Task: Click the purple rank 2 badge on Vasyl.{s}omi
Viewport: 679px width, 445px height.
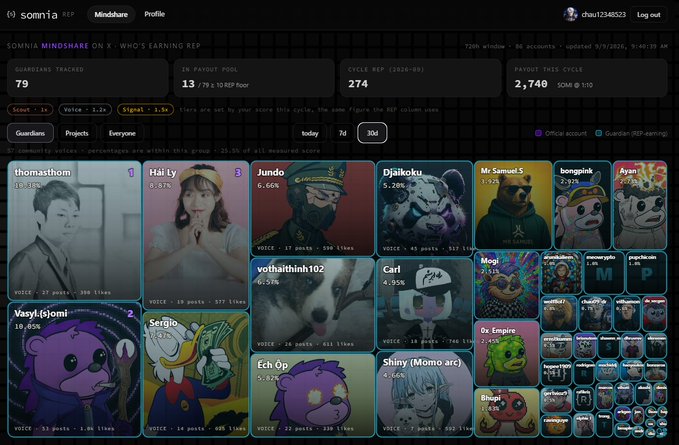Action: point(130,313)
